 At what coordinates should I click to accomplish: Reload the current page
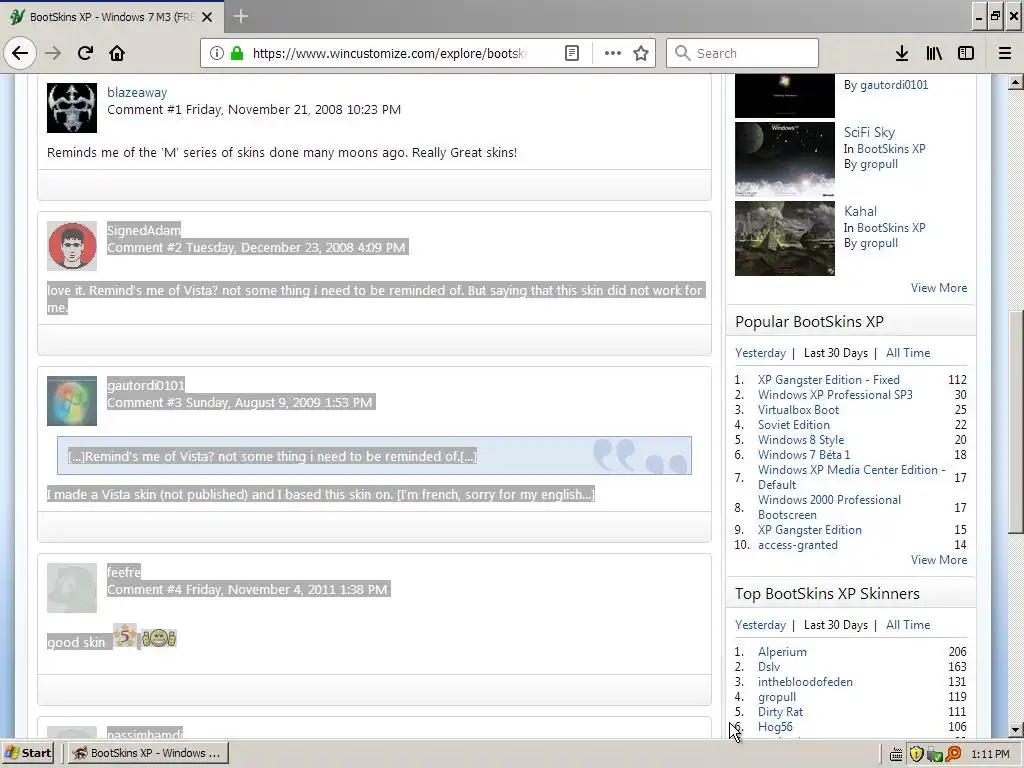tap(85, 53)
